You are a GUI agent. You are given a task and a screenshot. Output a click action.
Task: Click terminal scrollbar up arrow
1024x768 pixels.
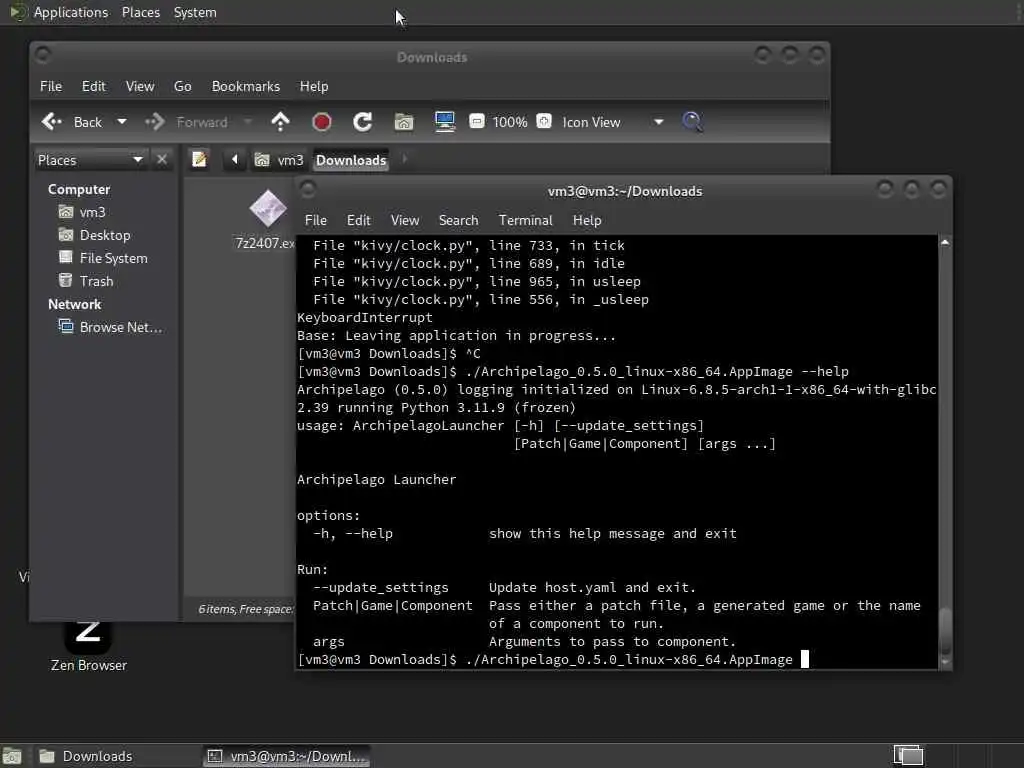pos(944,242)
